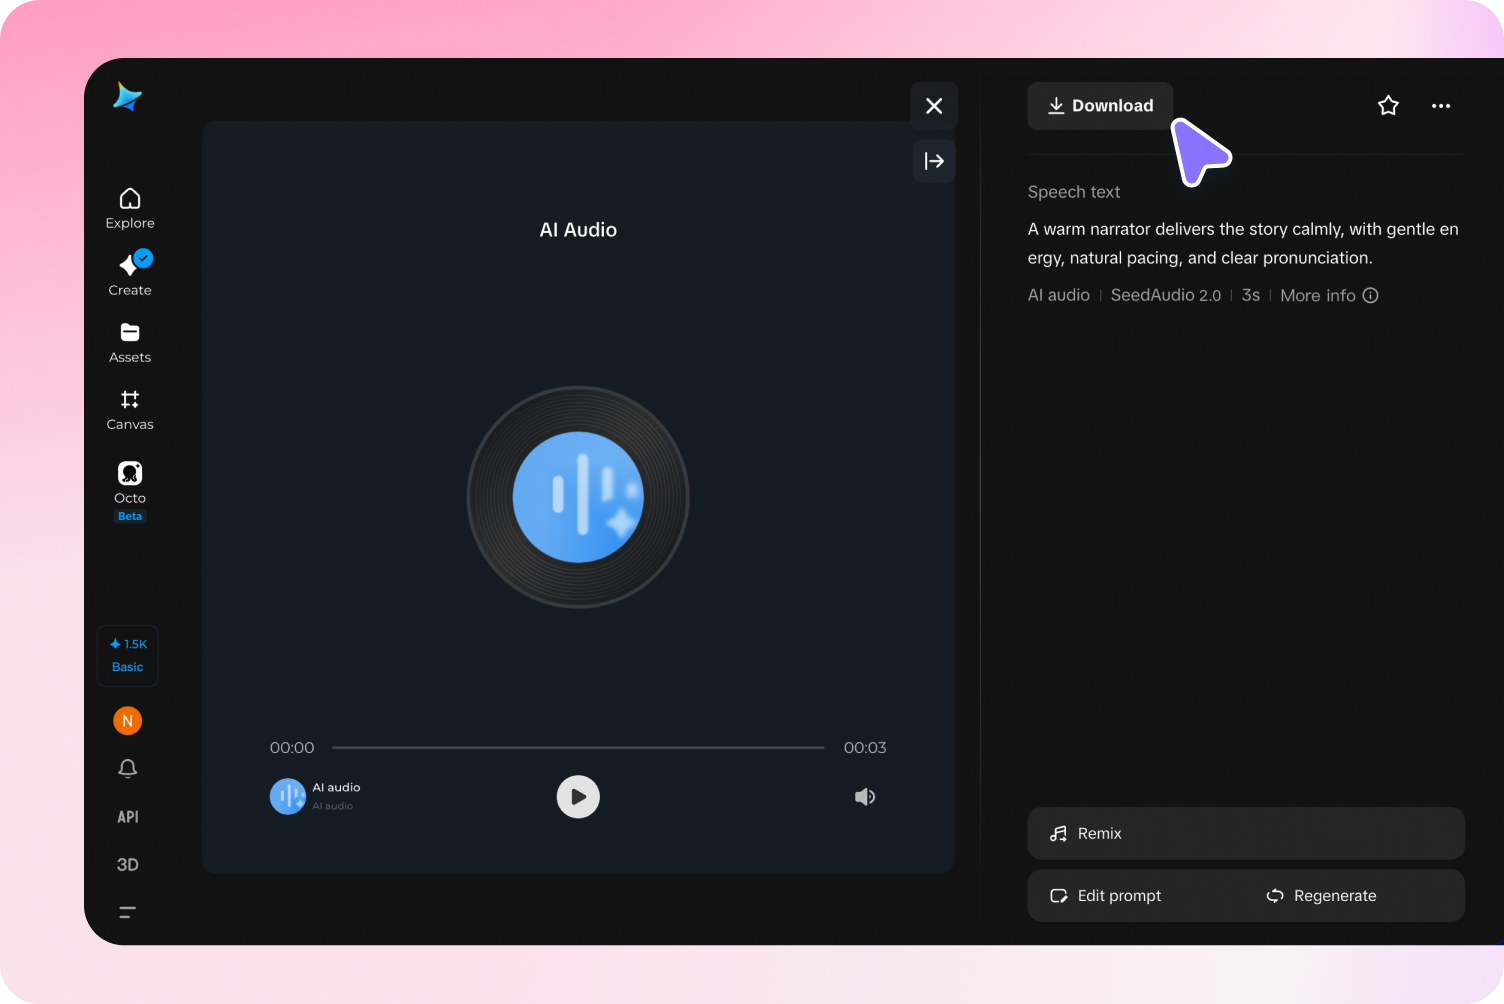Regenerate the audio
Screen dimensions: 1504x1004
click(1322, 896)
